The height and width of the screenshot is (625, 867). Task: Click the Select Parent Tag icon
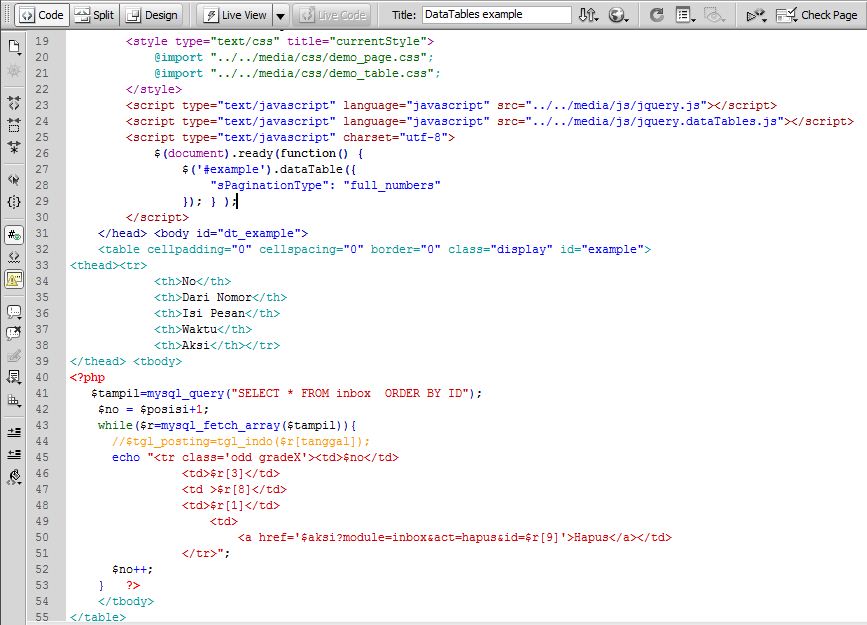pos(14,179)
